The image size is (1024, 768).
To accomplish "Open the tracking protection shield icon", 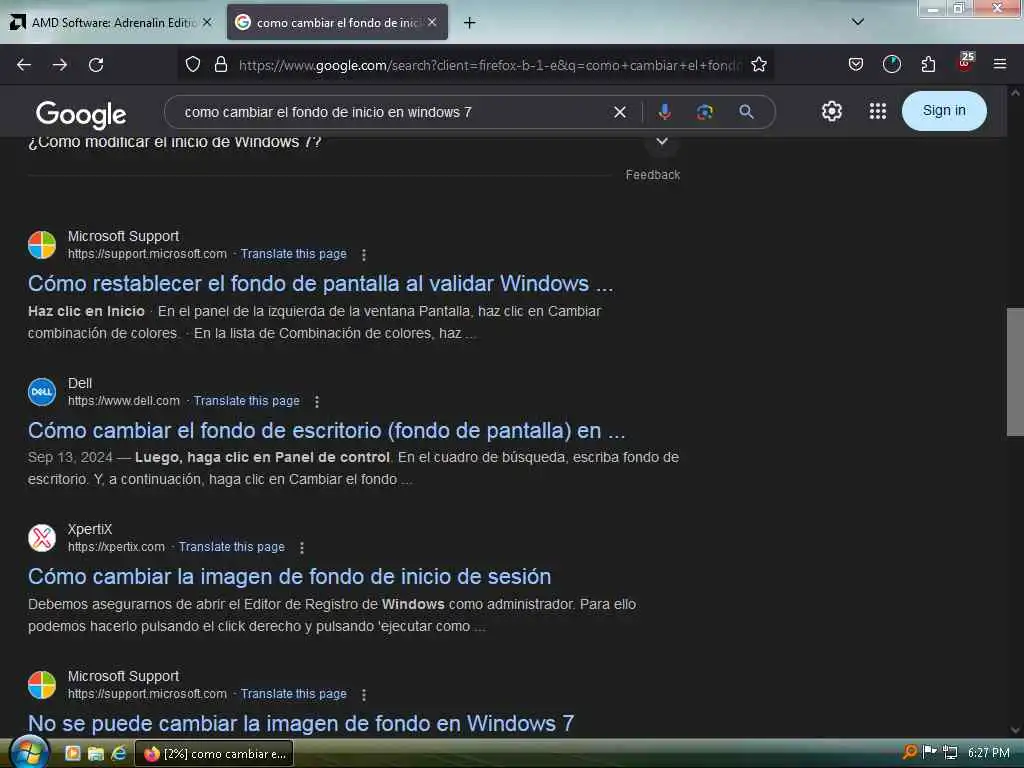I will coord(193,65).
